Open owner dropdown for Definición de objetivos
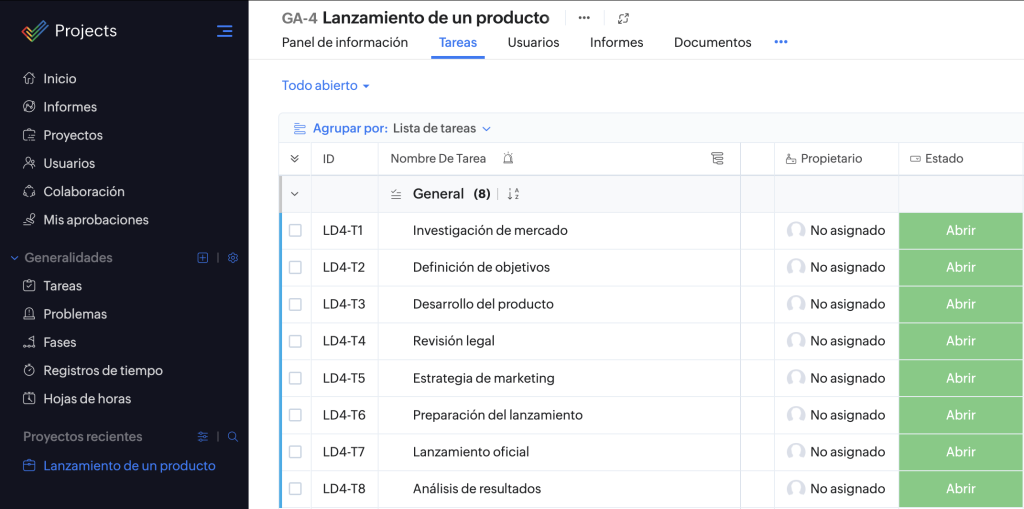Screen dimensions: 1024x509 pos(836,267)
